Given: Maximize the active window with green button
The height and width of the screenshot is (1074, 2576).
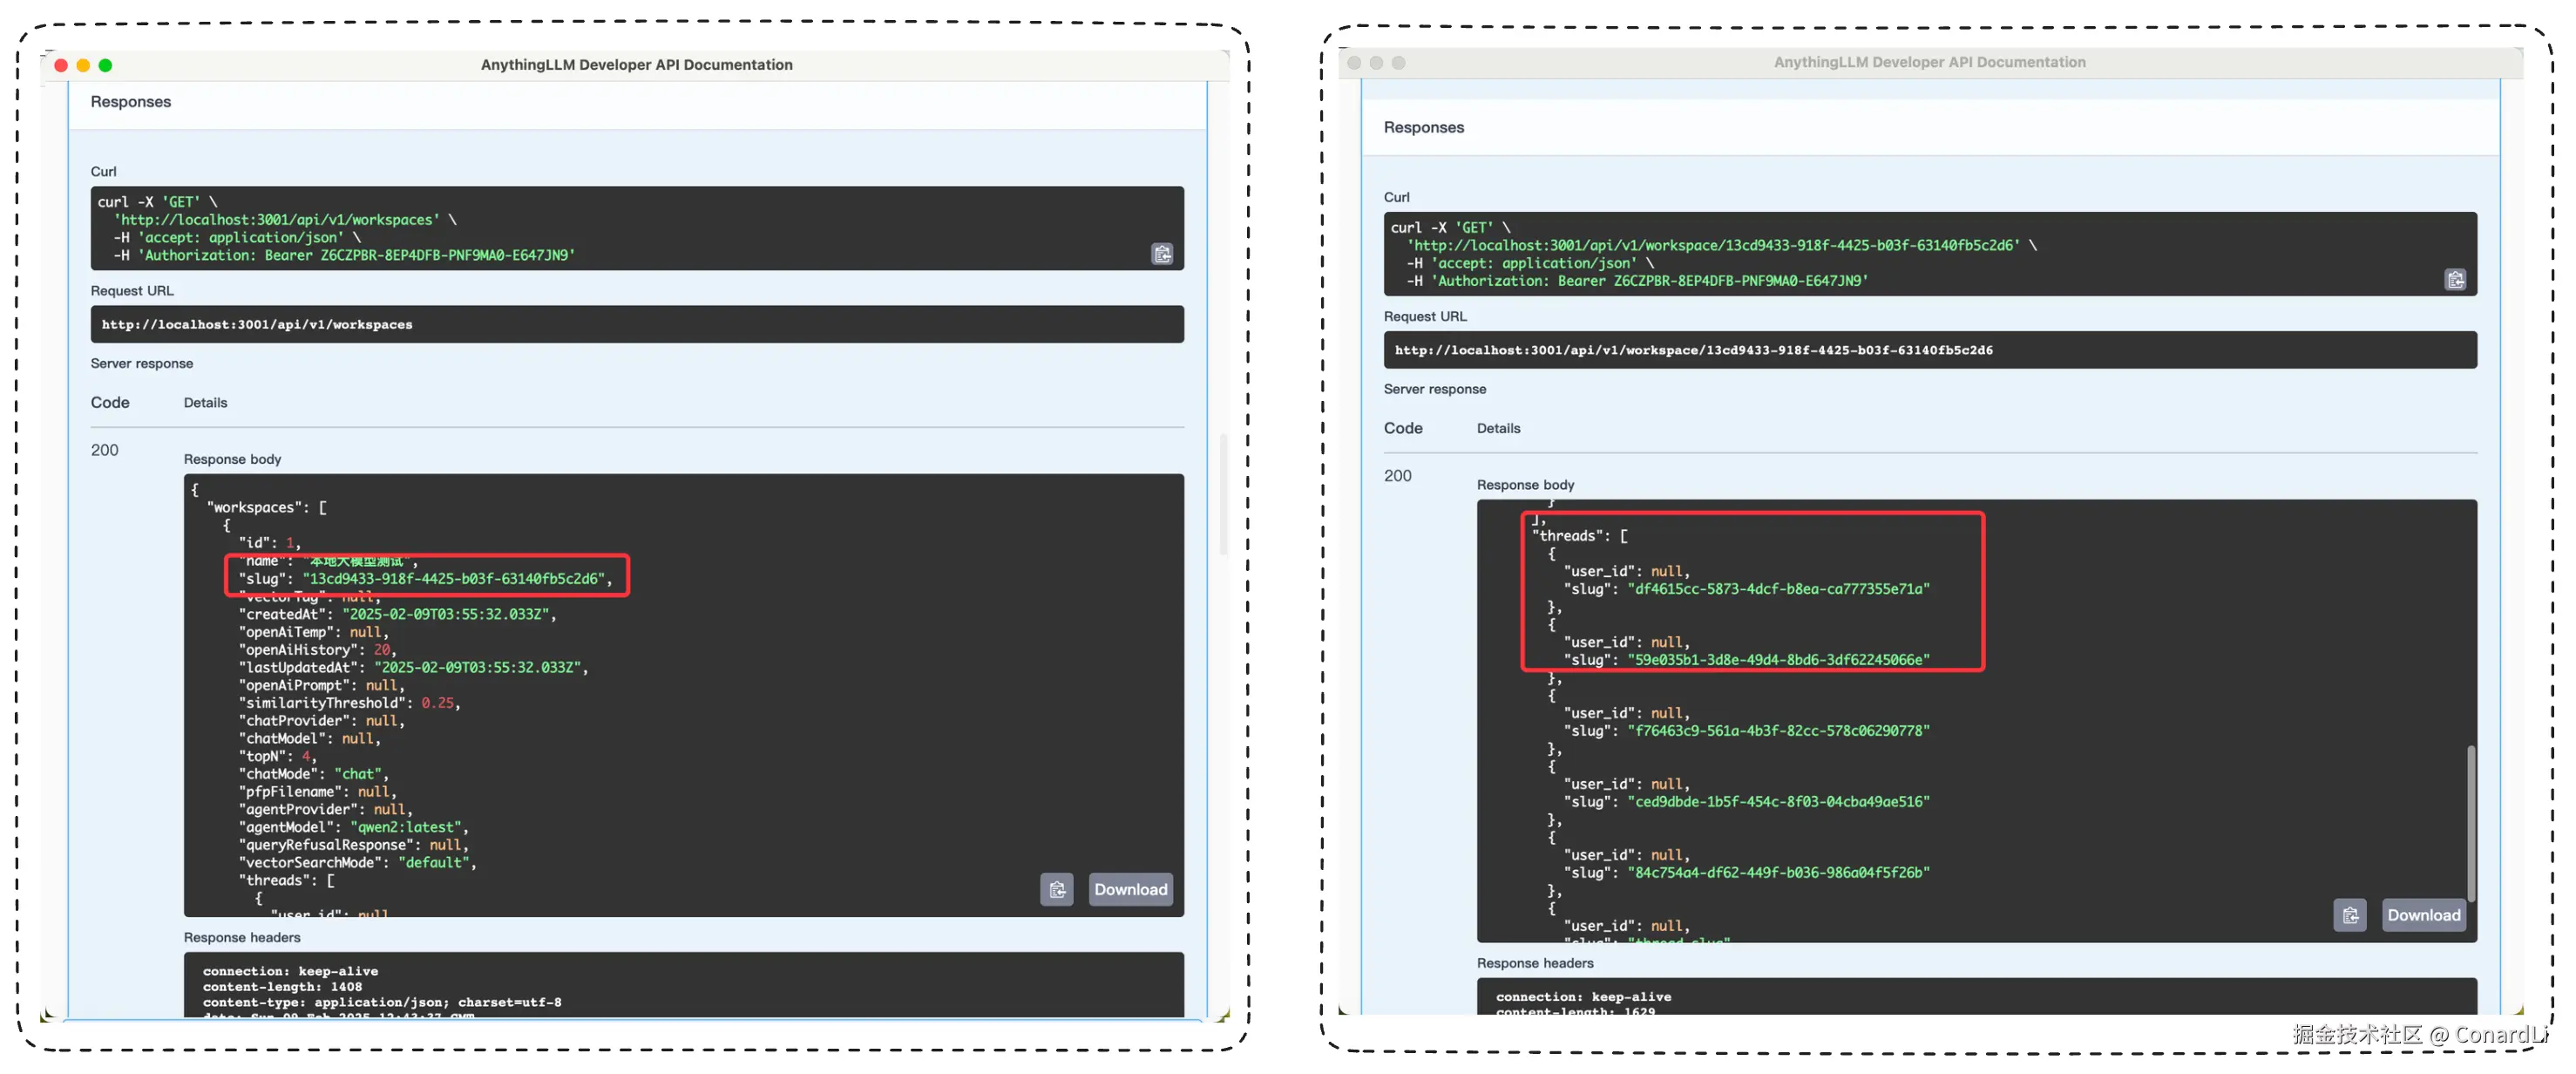Looking at the screenshot, I should coord(105,65).
